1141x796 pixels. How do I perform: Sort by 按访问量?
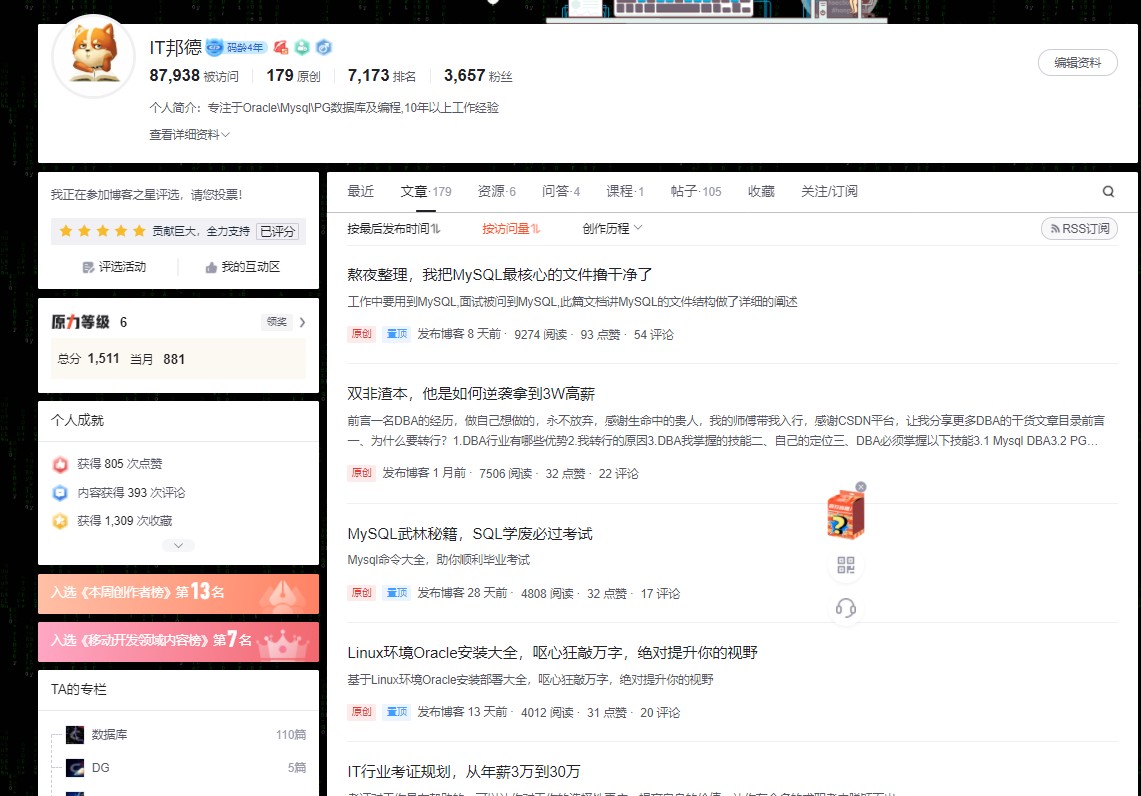pos(511,228)
